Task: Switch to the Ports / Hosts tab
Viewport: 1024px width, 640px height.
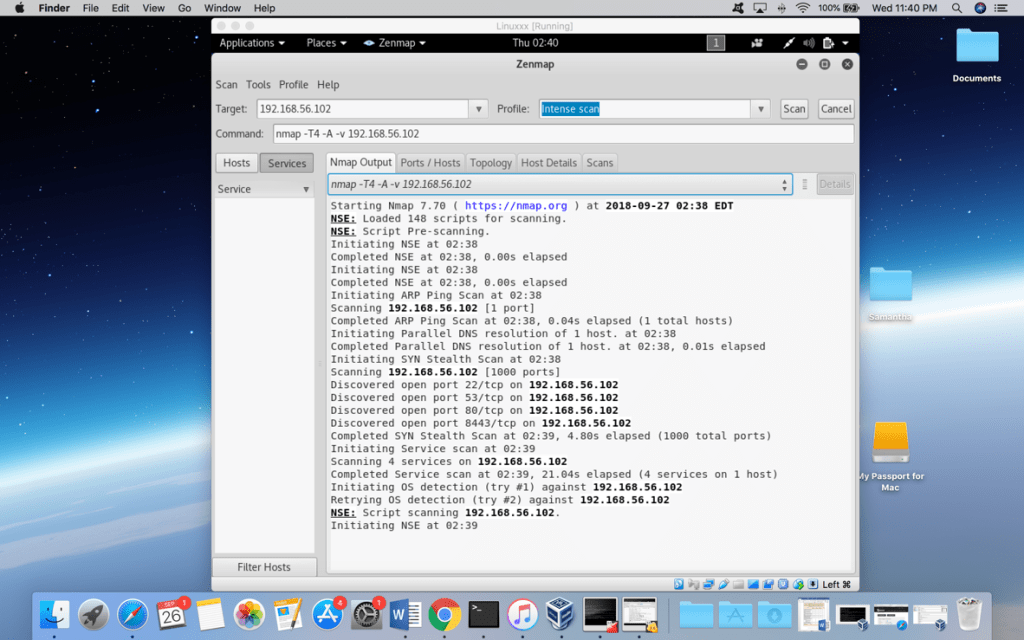Action: pos(430,163)
